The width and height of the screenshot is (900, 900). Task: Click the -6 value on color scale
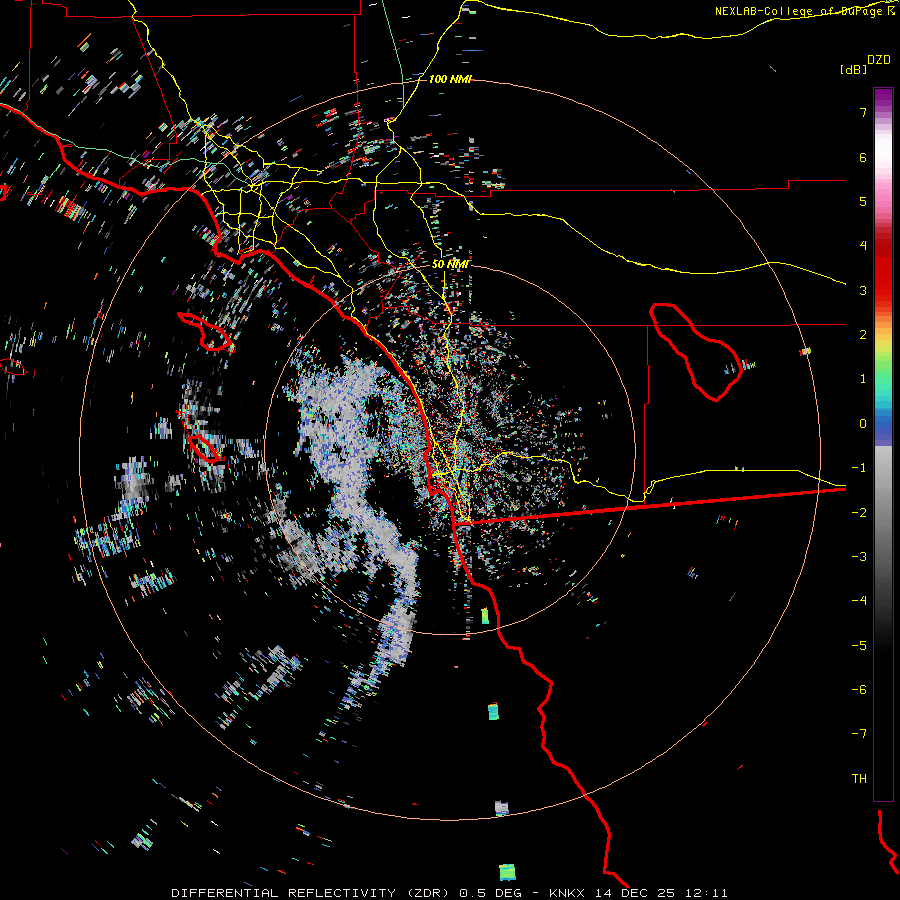(859, 690)
